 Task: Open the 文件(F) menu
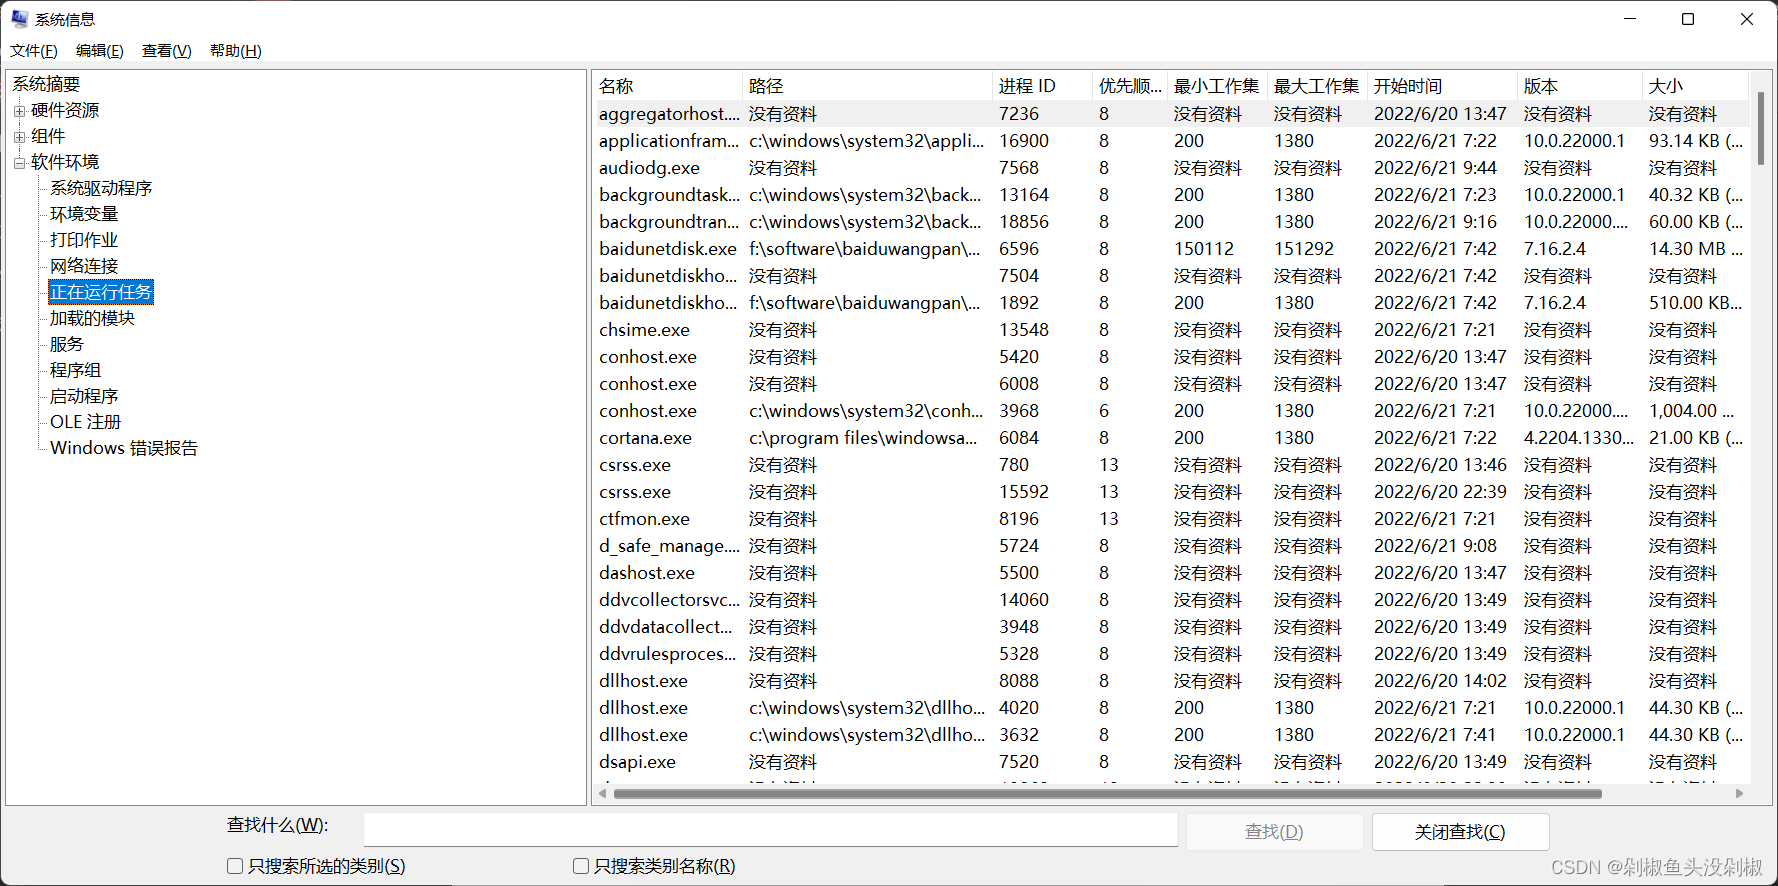(x=34, y=51)
